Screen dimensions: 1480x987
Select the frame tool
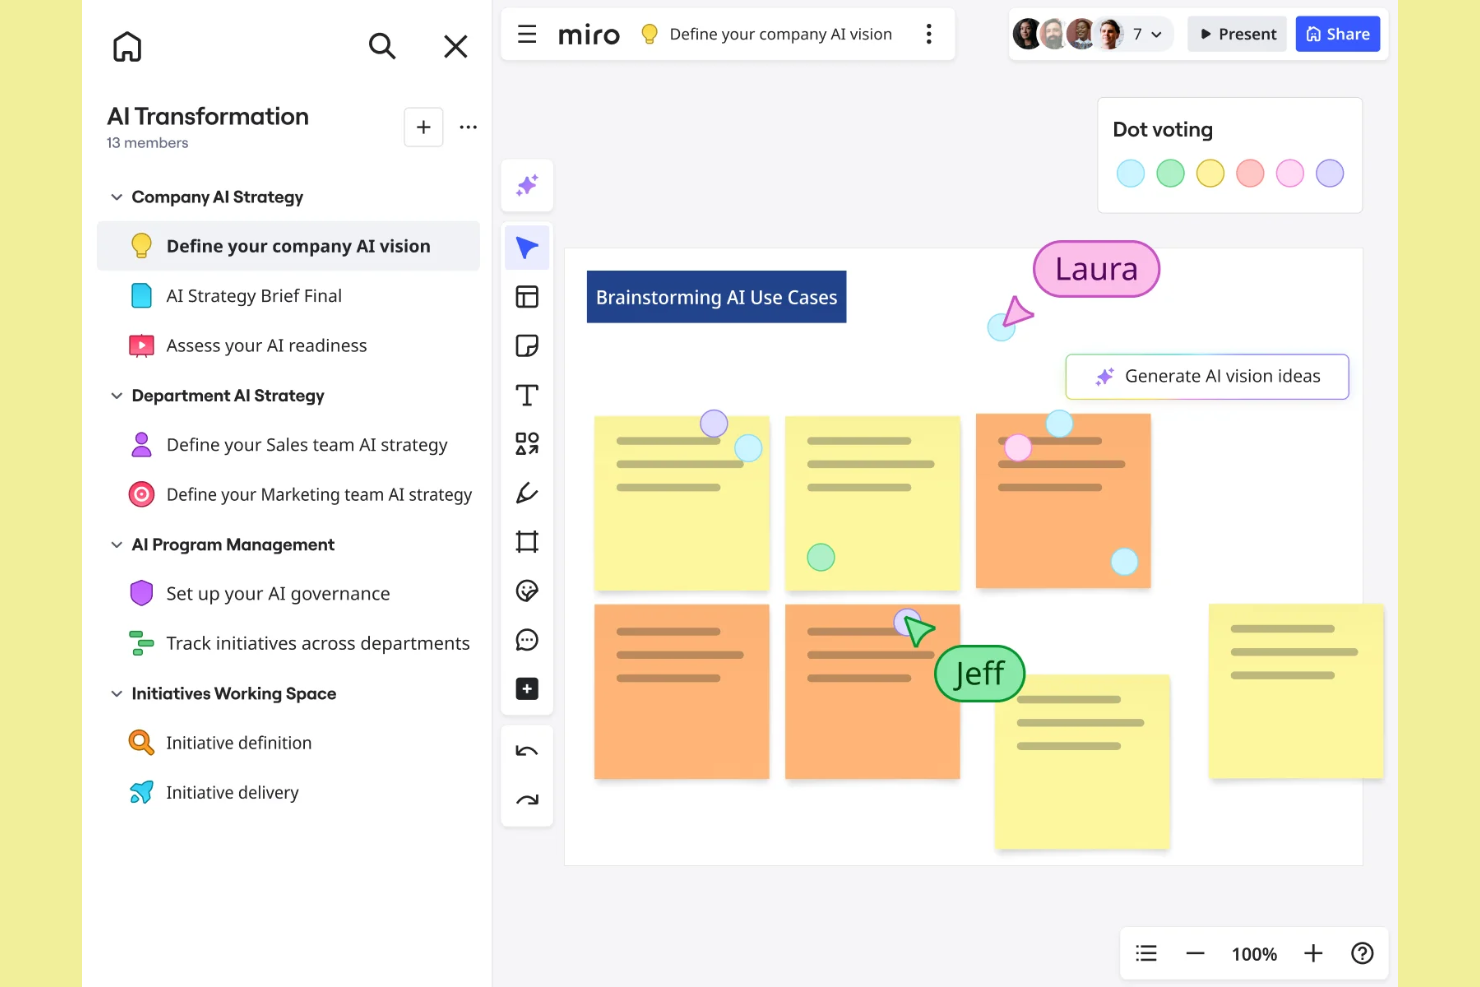527,541
